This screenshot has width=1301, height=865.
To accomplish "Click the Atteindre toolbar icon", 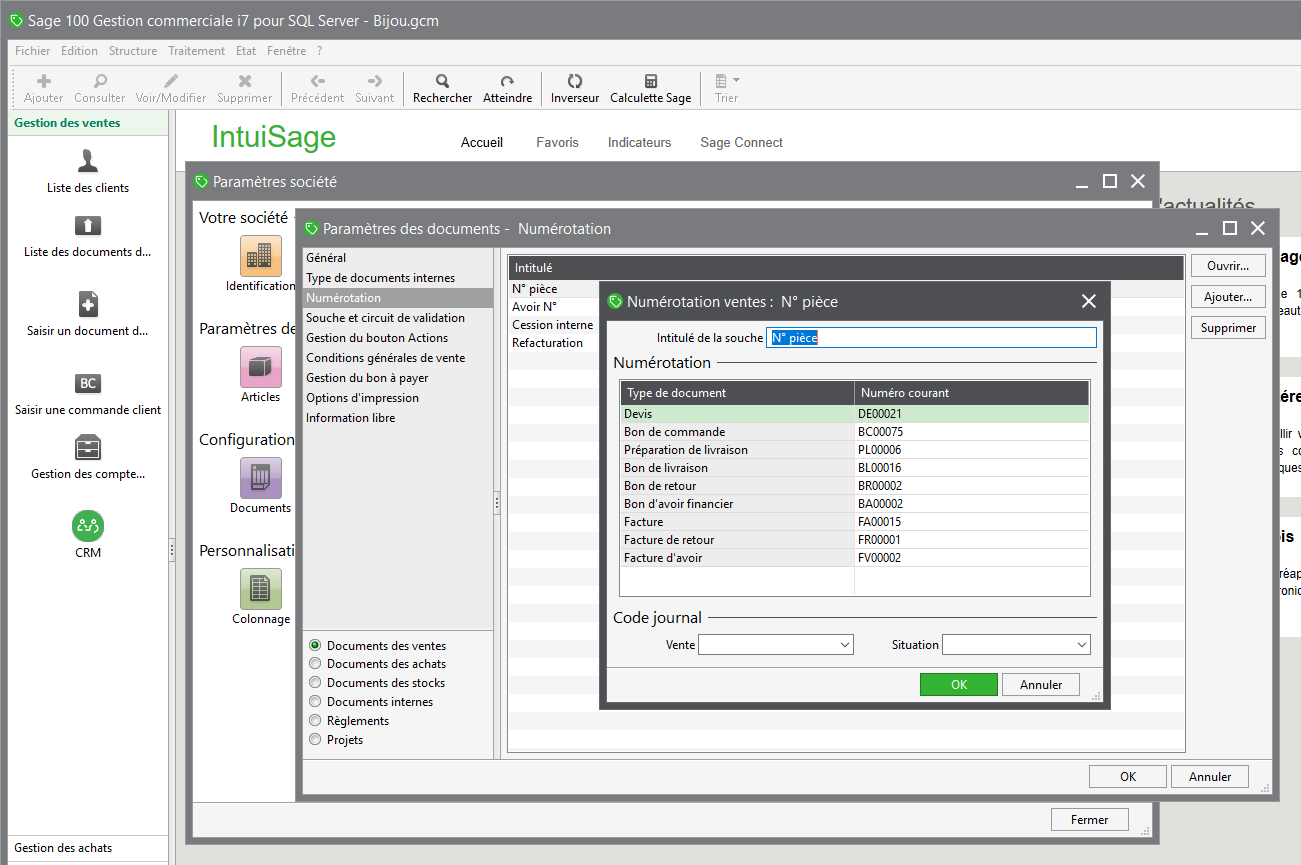I will pos(508,81).
